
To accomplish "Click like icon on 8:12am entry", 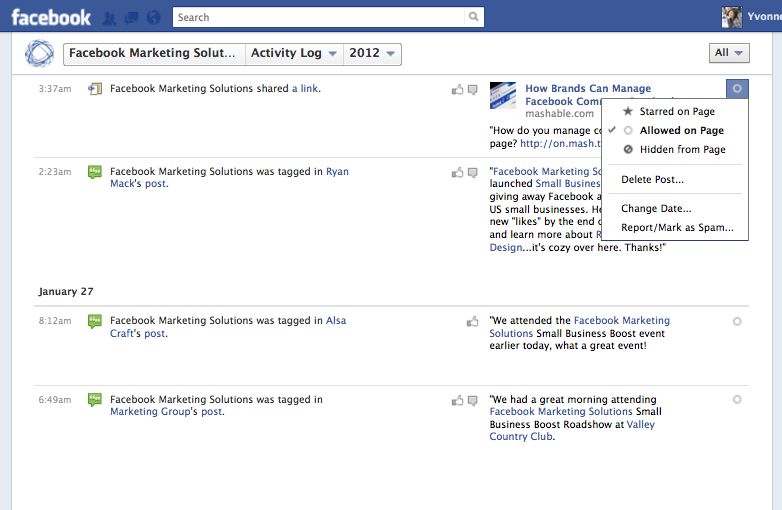I will pos(472,322).
